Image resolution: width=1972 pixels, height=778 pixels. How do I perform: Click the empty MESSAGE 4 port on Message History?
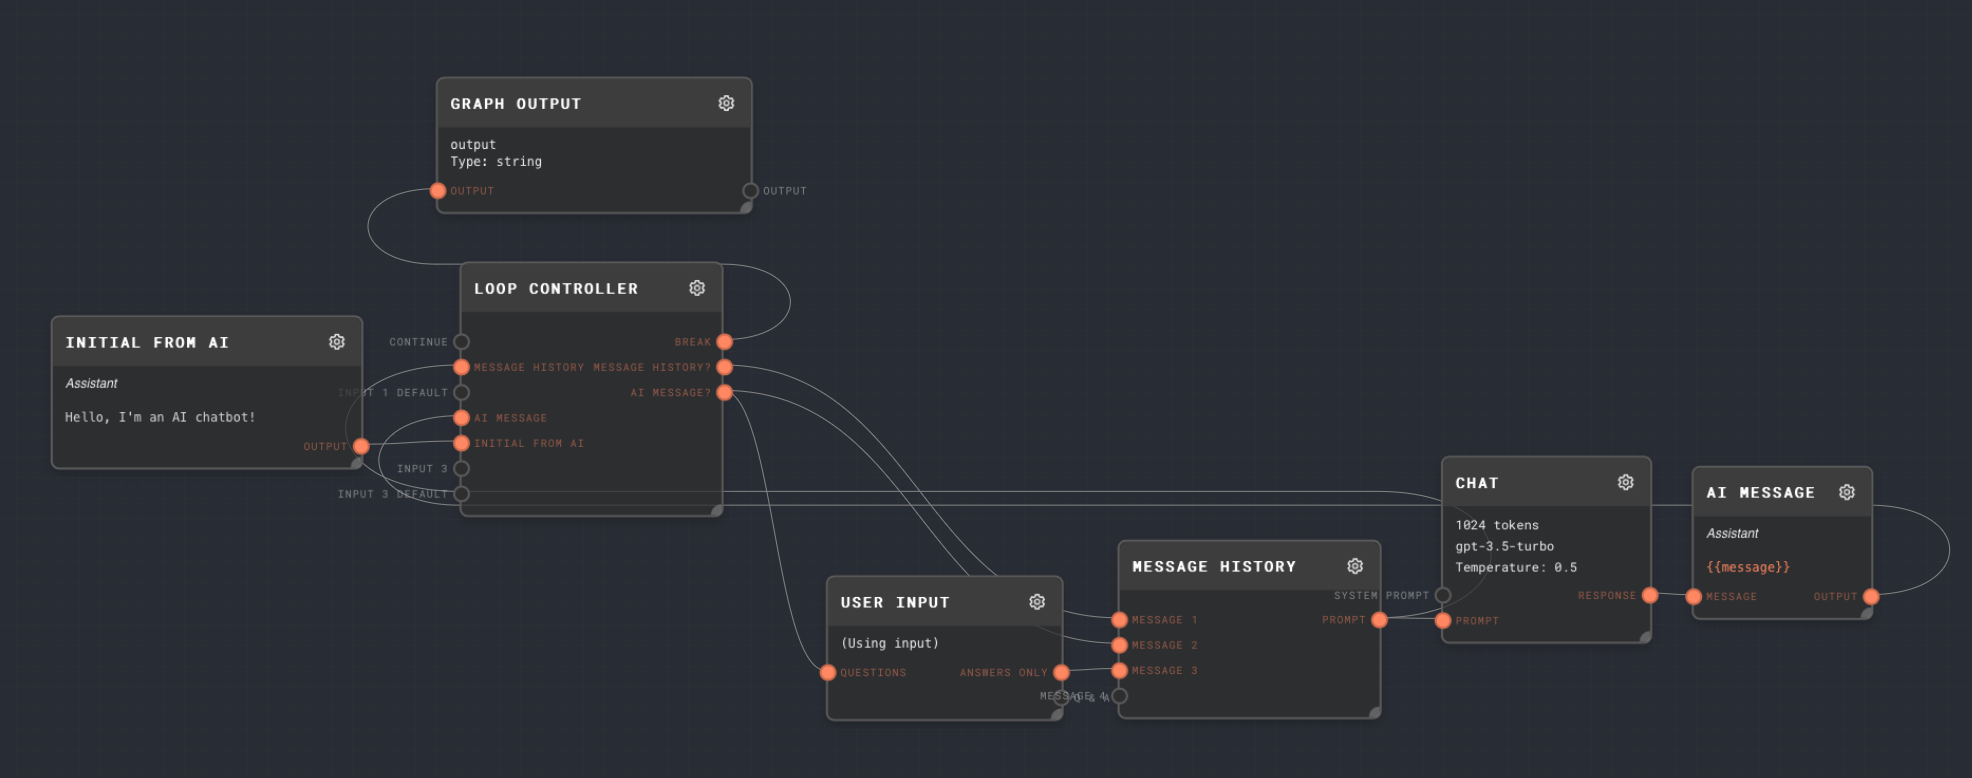click(1119, 696)
